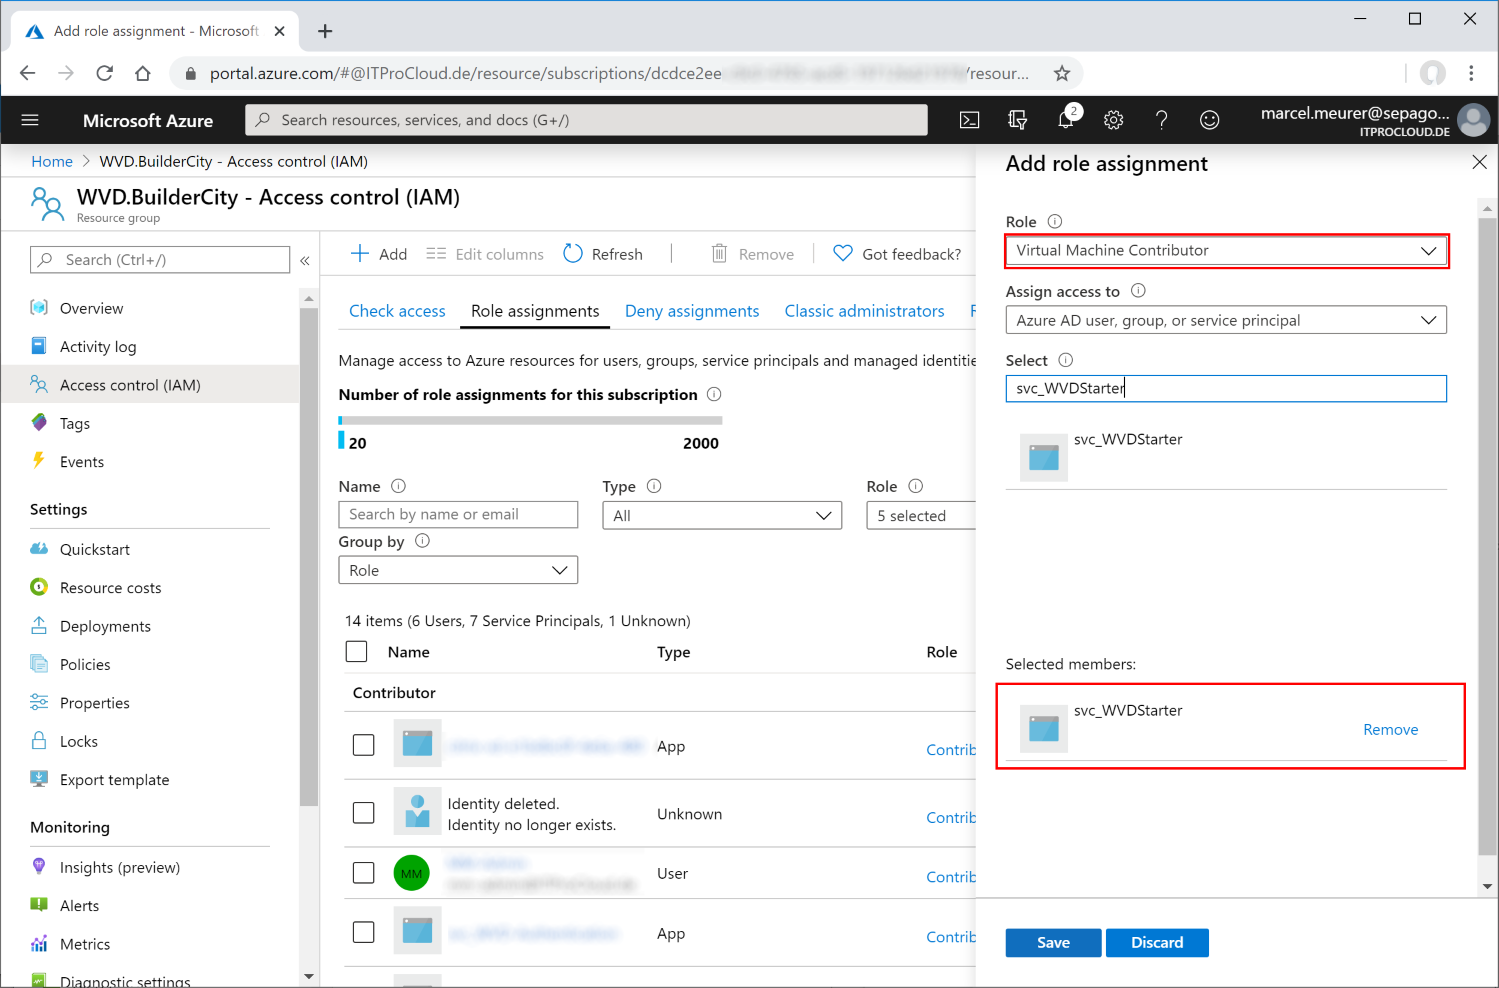The height and width of the screenshot is (988, 1499).
Task: Click the Discard button
Action: coord(1157,943)
